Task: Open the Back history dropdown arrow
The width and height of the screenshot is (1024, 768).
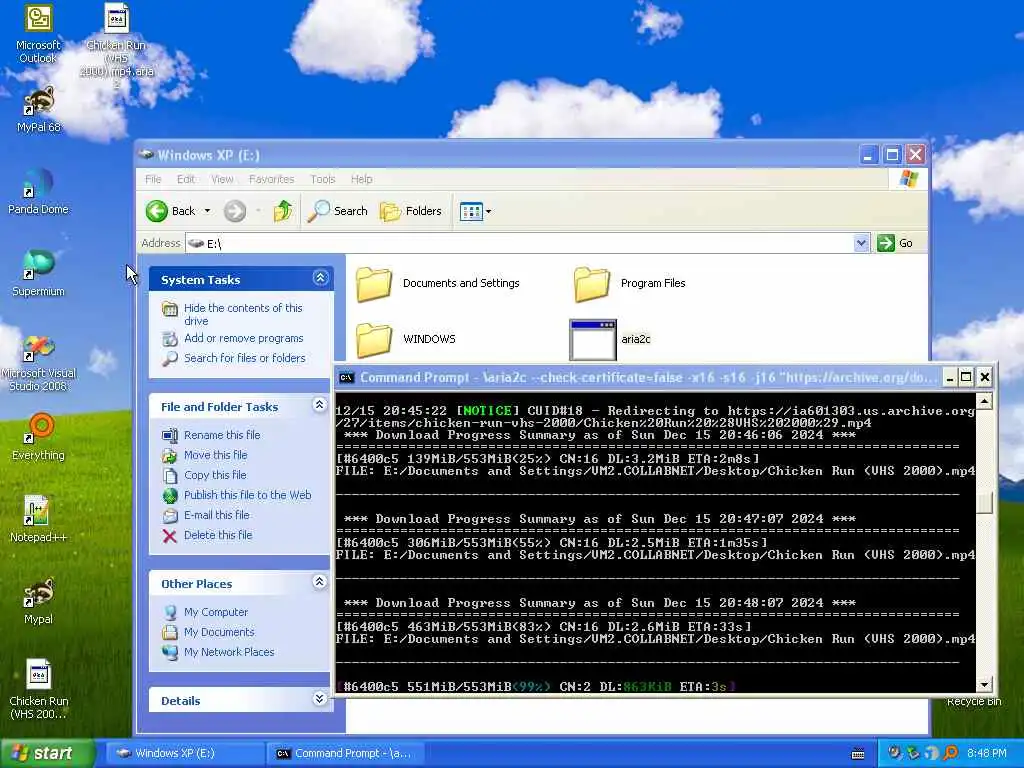Action: pos(208,211)
